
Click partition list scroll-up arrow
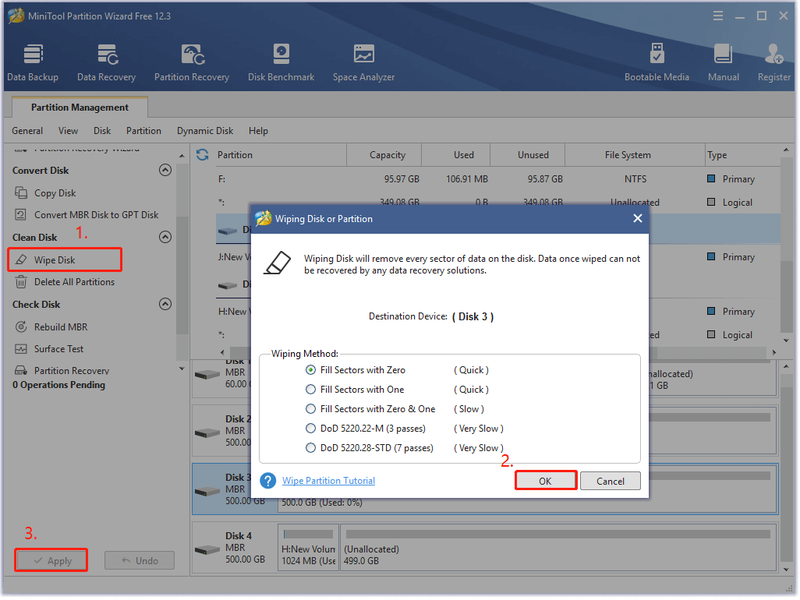tap(786, 150)
